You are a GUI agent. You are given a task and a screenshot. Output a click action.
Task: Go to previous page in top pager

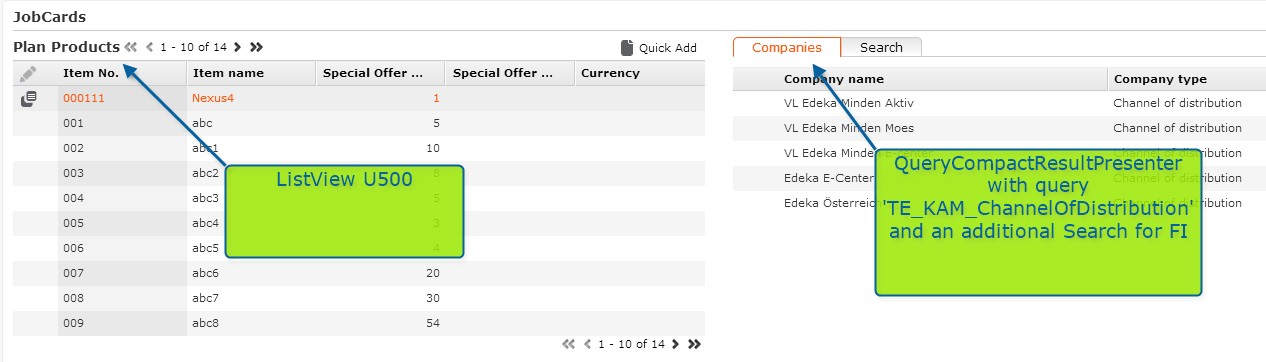pyautogui.click(x=150, y=47)
